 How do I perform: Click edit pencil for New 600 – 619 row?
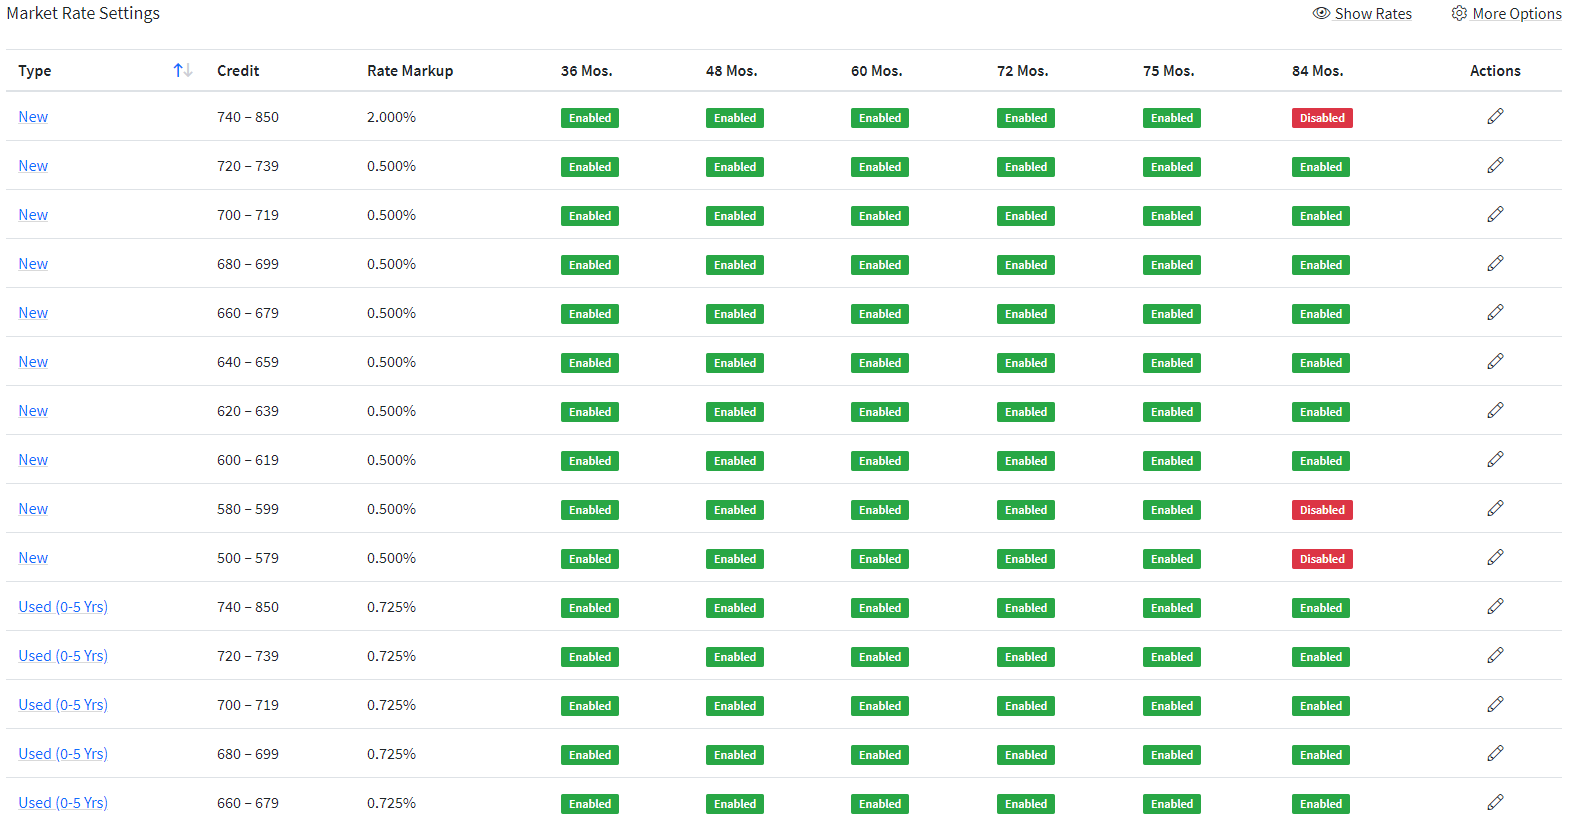(x=1495, y=460)
